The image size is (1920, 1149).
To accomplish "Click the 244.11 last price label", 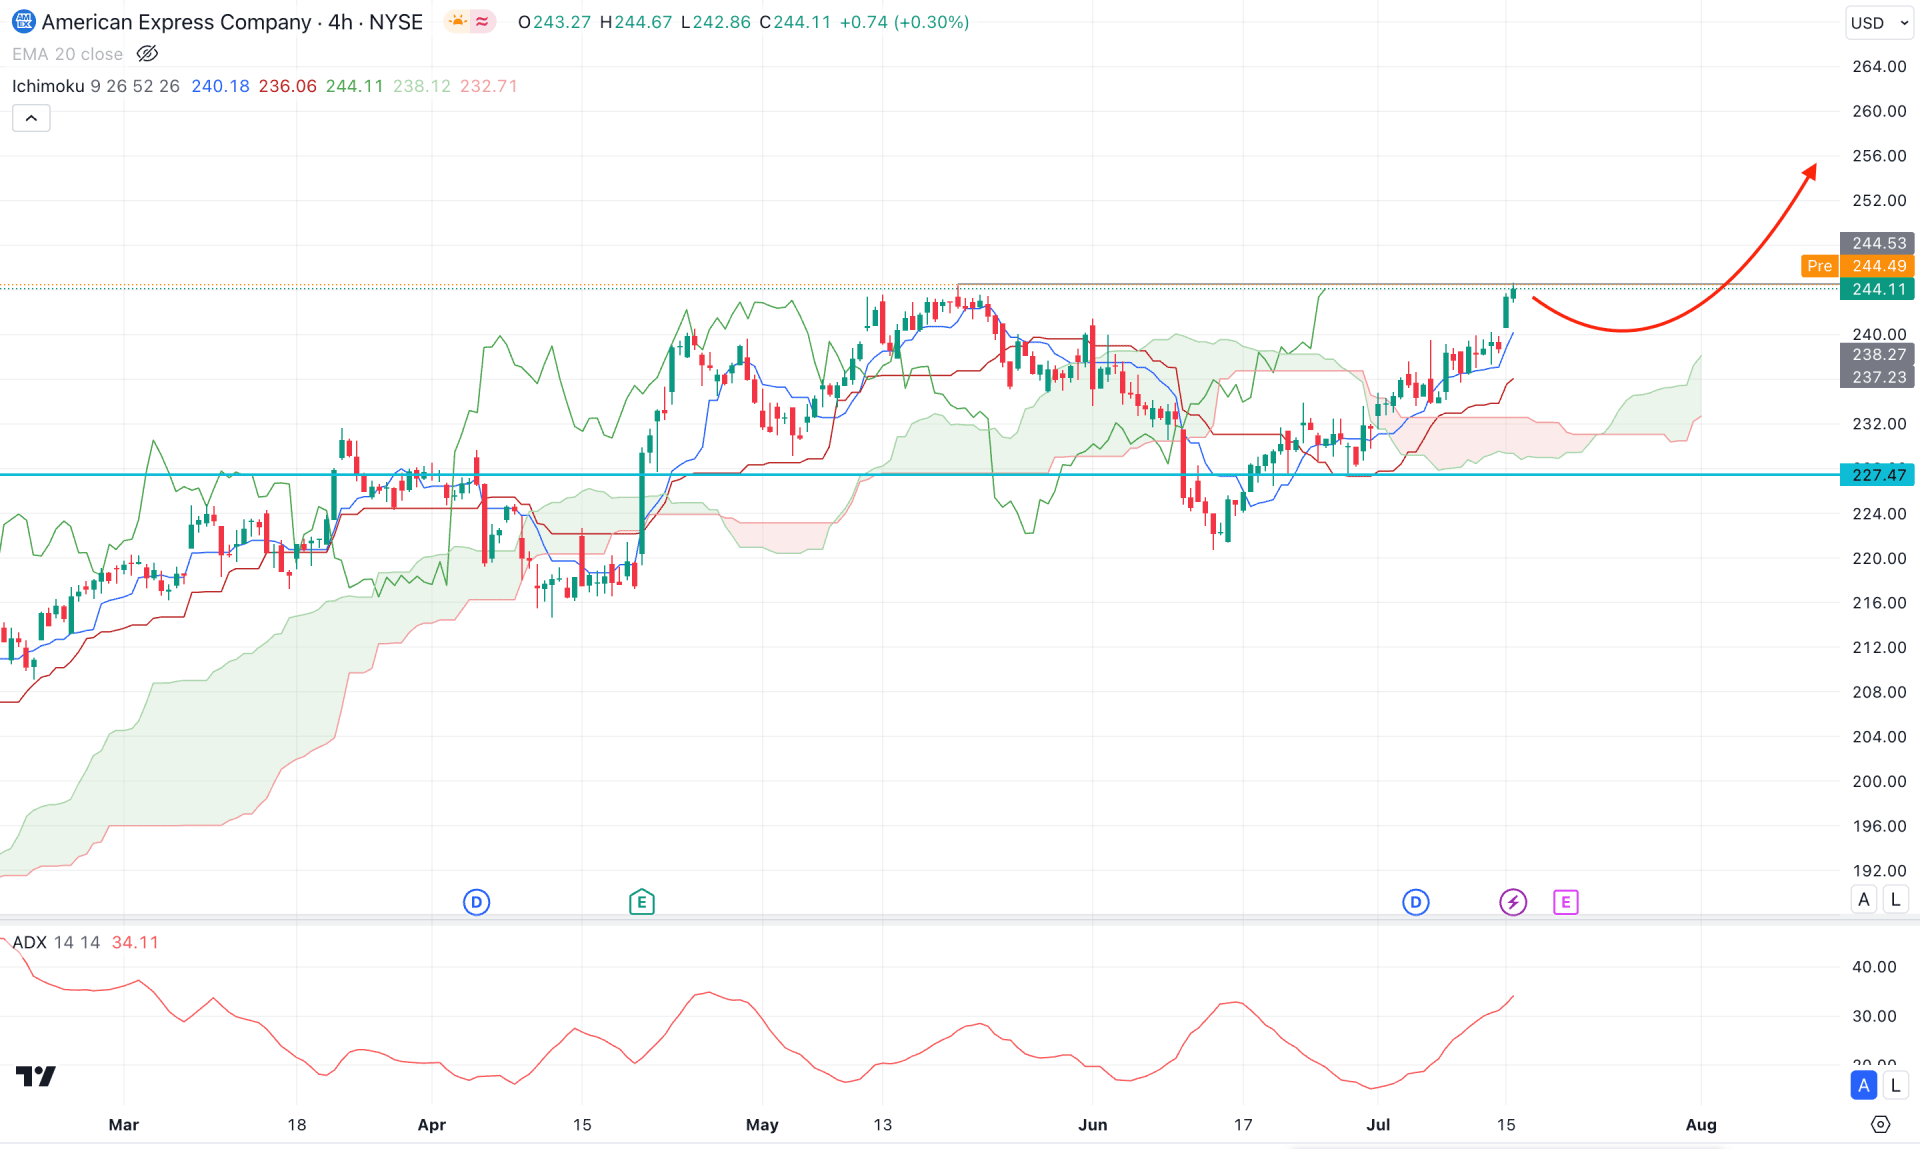I will coord(1878,289).
